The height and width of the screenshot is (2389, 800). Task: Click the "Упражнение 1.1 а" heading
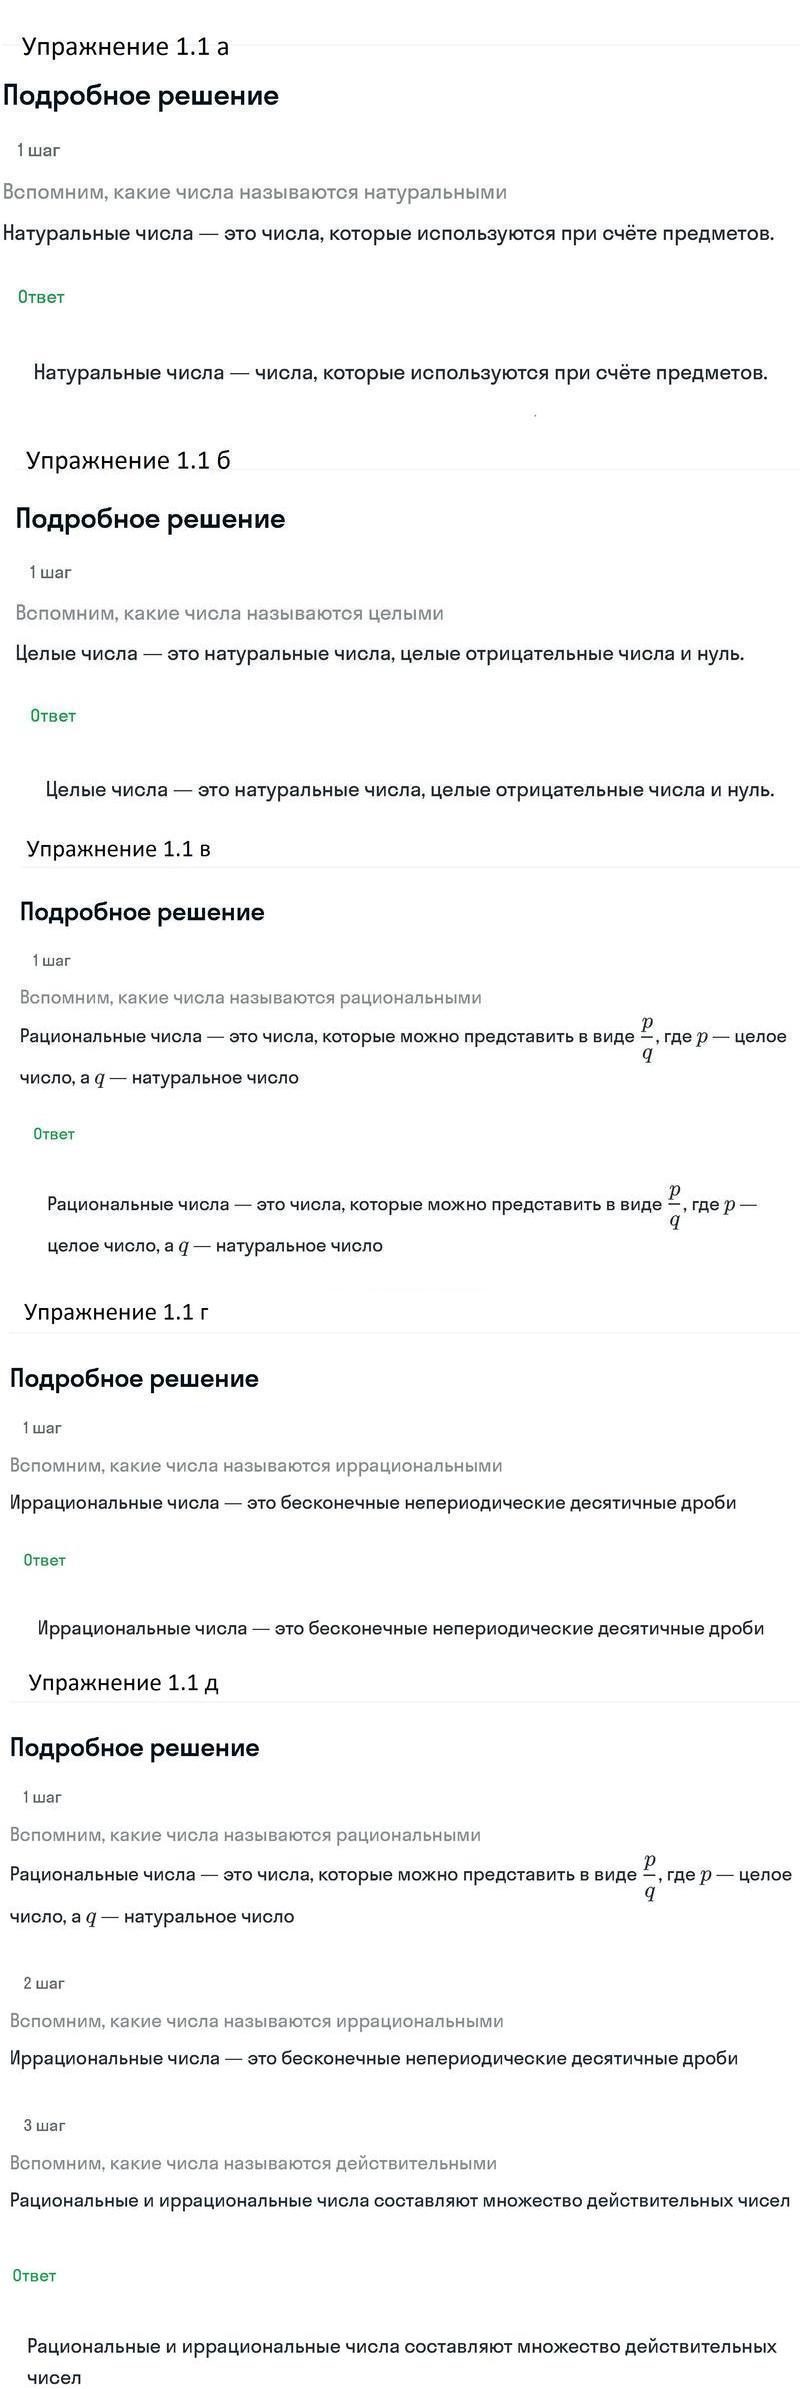click(125, 47)
